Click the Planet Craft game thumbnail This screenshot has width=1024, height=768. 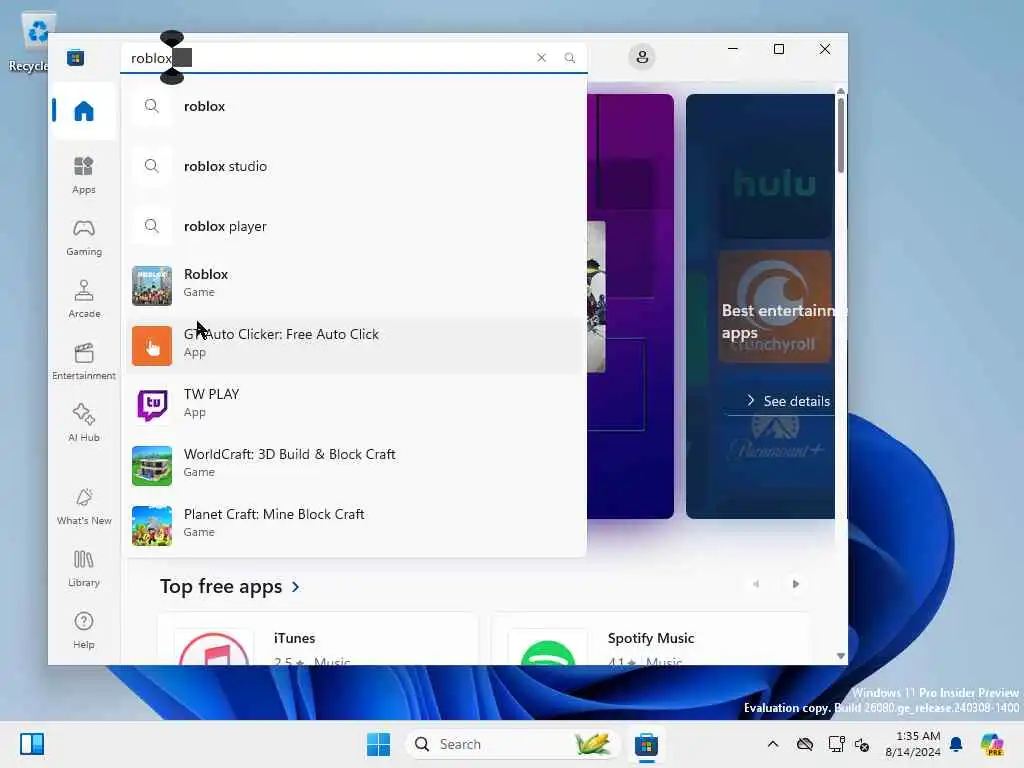point(152,526)
